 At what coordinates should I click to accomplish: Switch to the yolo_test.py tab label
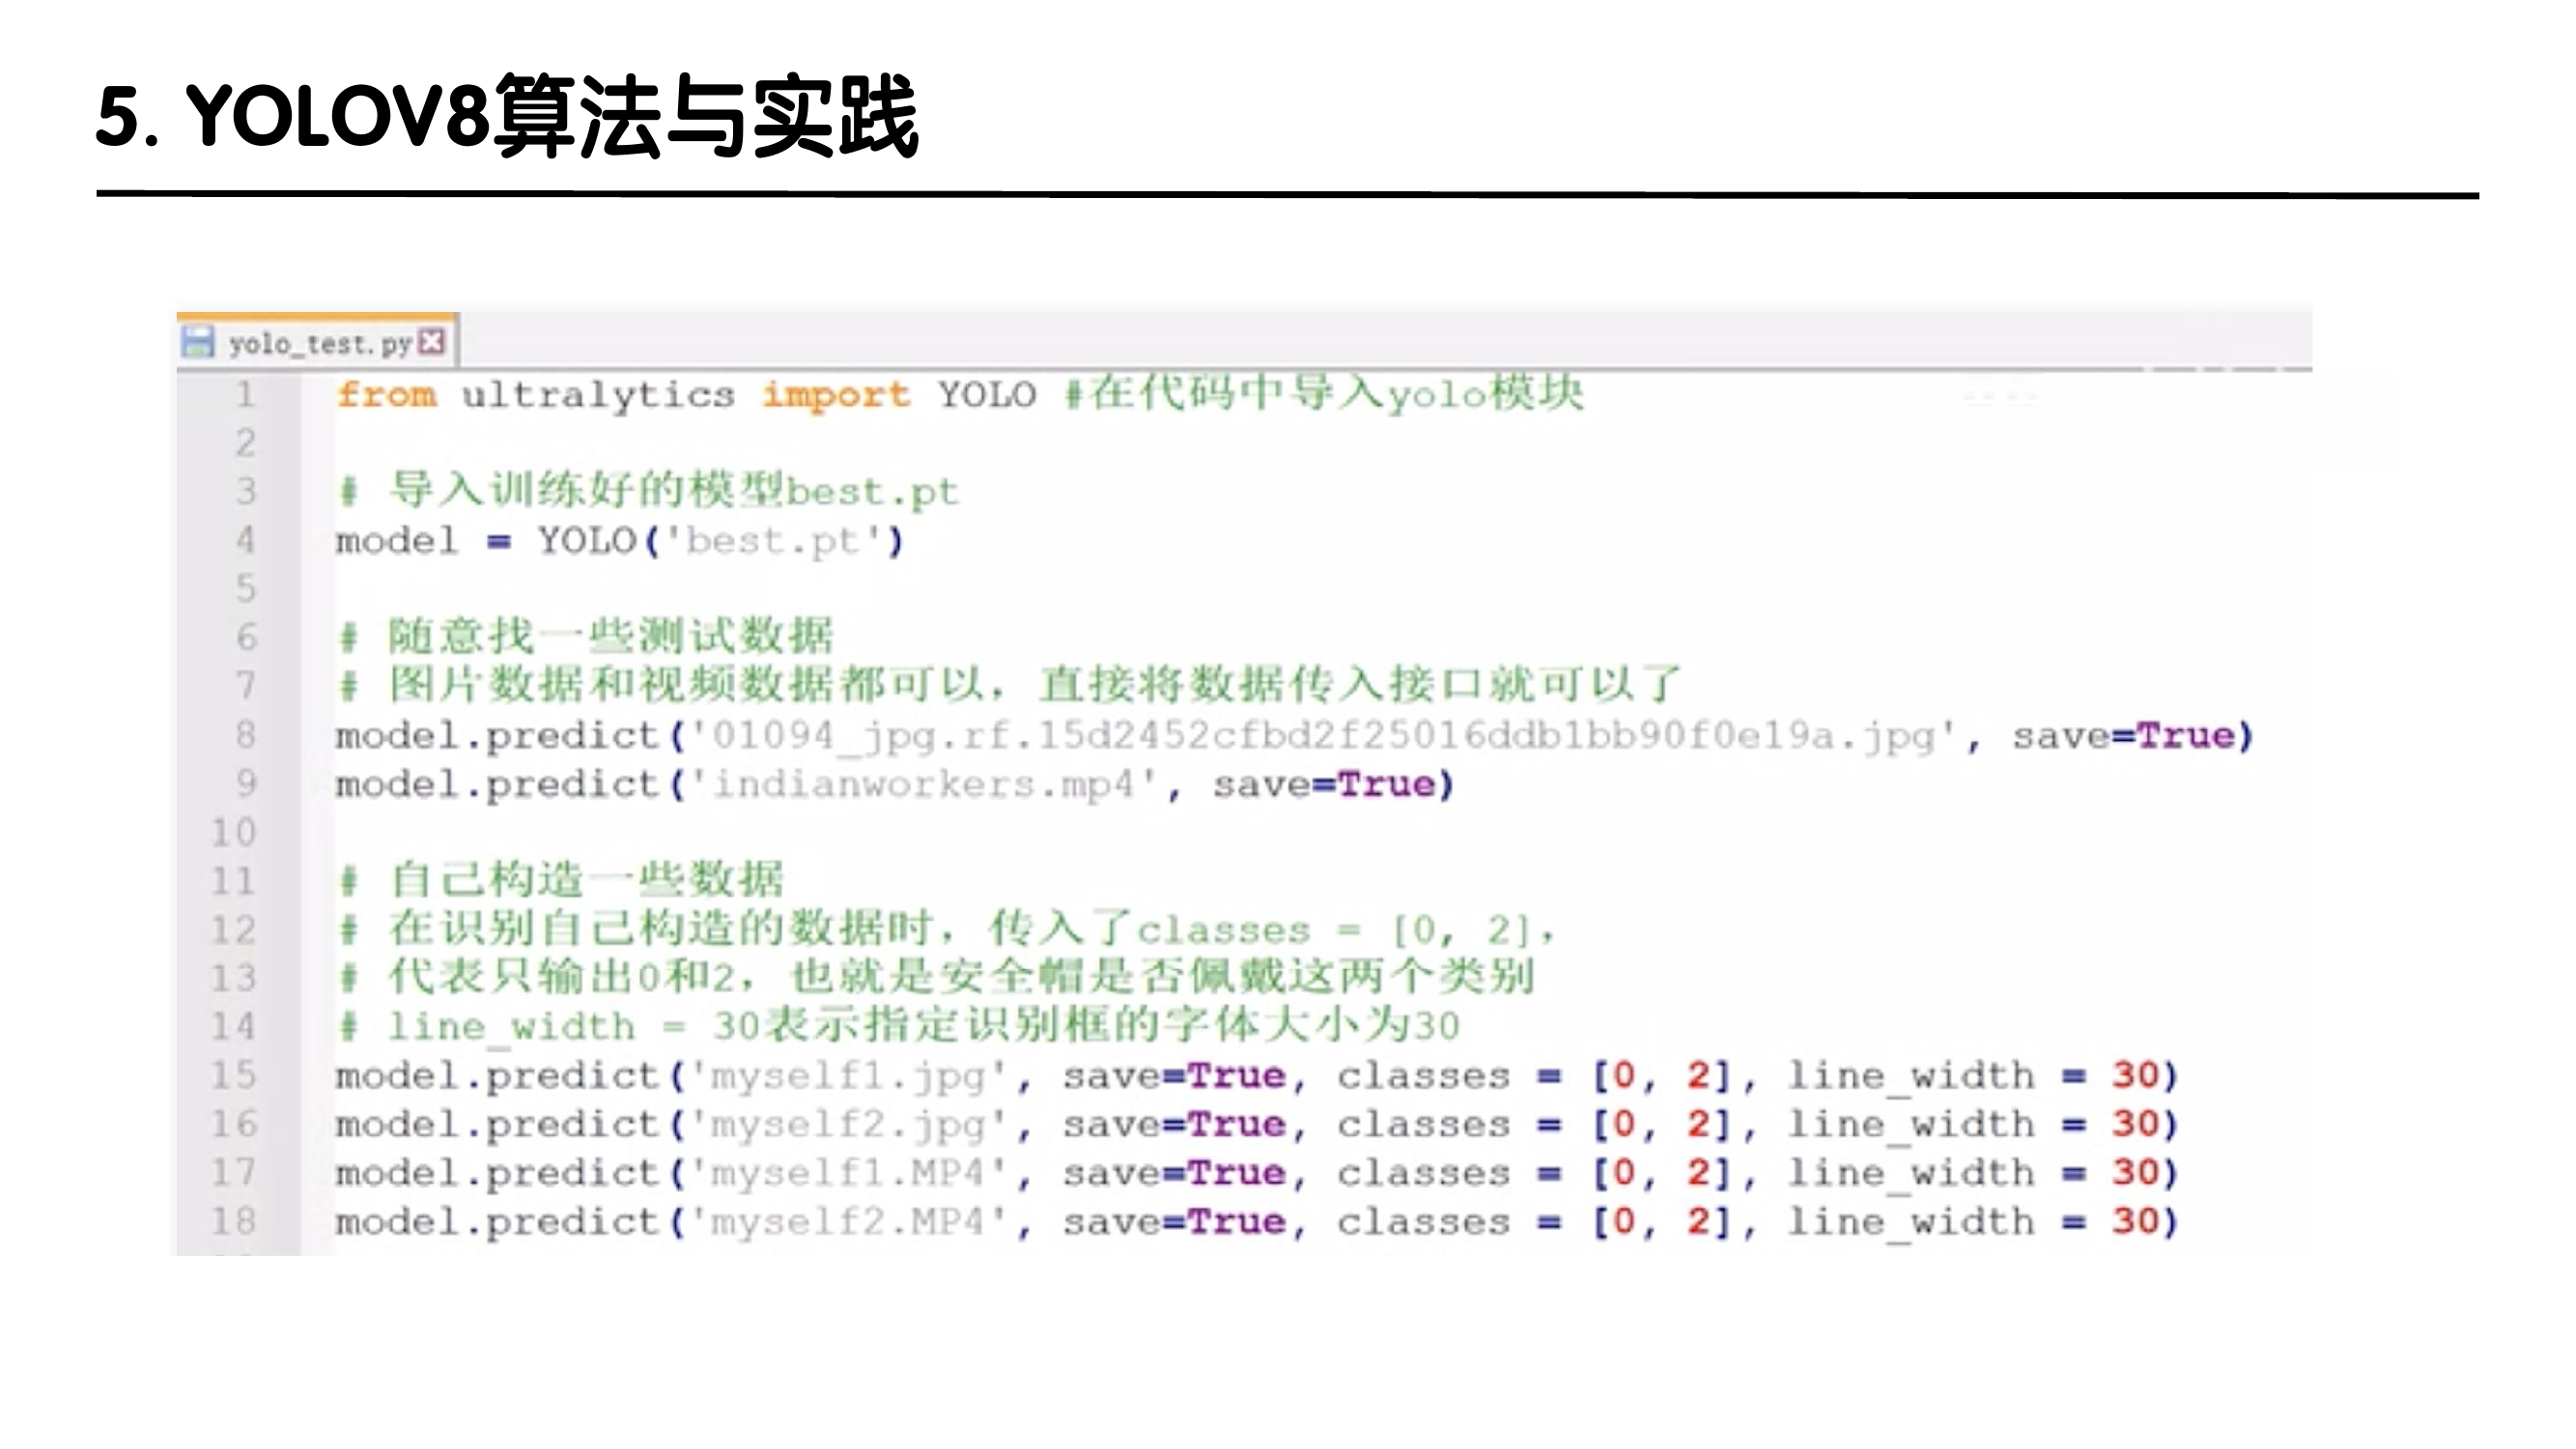pos(319,344)
